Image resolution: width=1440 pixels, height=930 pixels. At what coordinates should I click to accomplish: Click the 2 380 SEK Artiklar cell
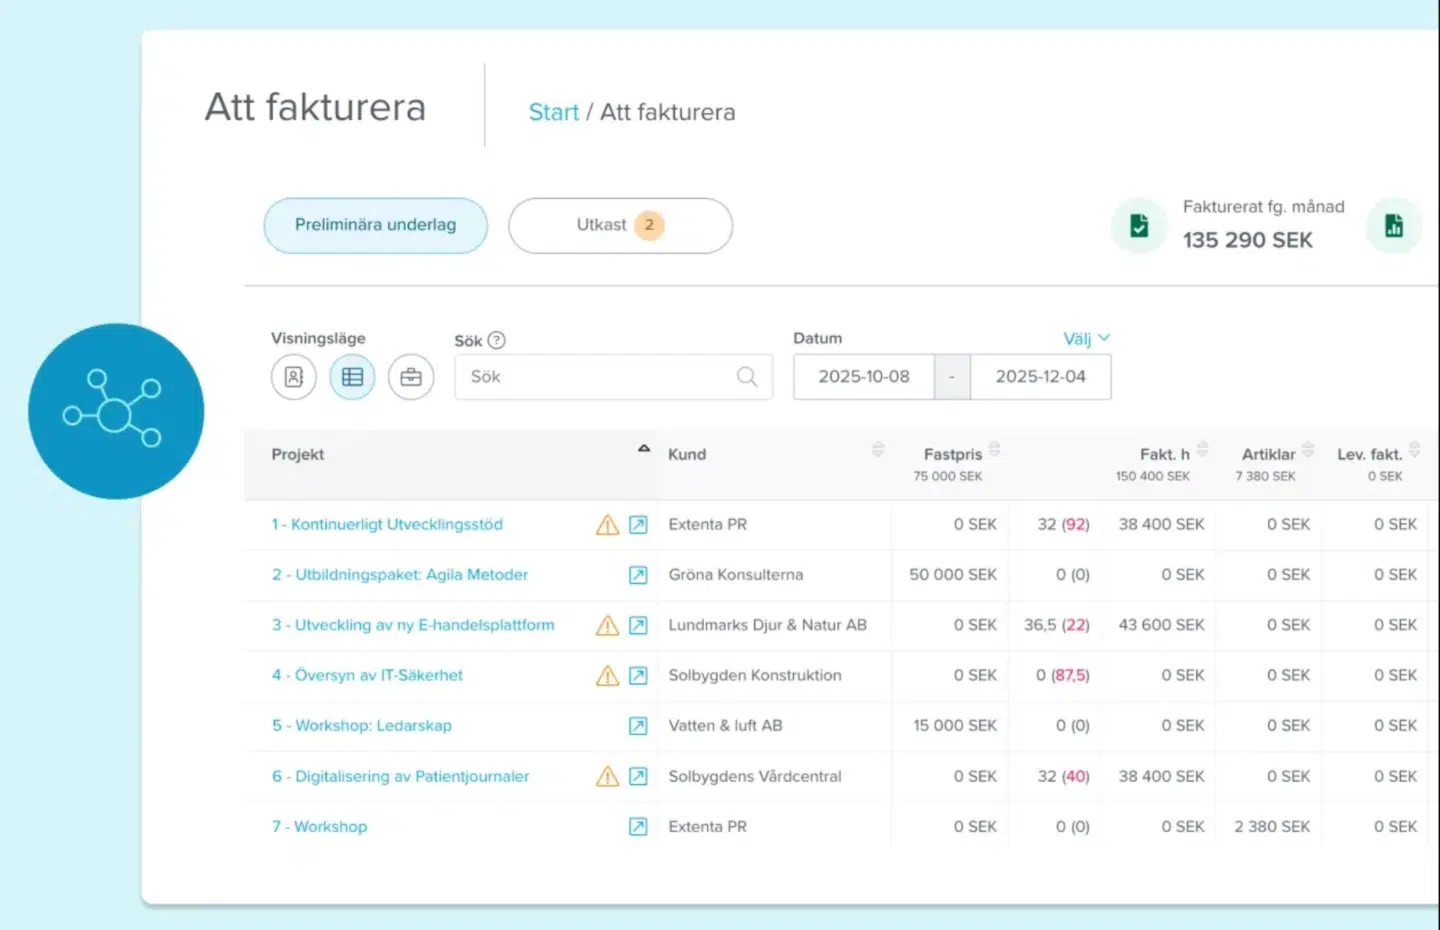(x=1272, y=827)
